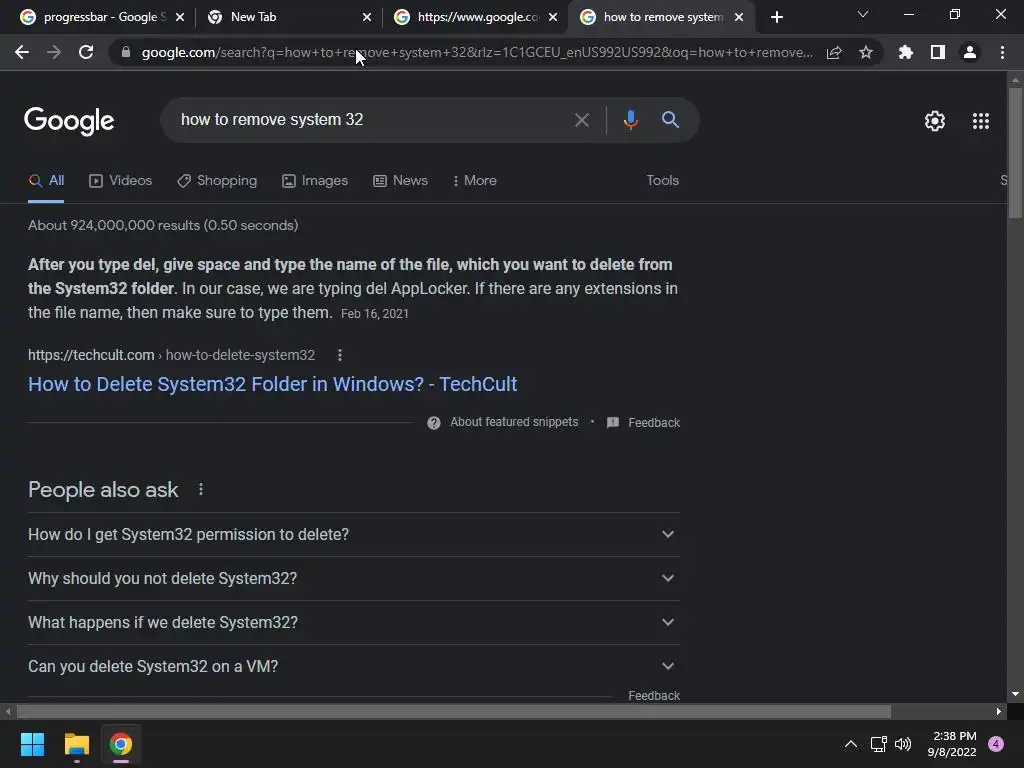Open the Extensions puzzle icon
Screen dimensions: 1024x768
pos(906,52)
